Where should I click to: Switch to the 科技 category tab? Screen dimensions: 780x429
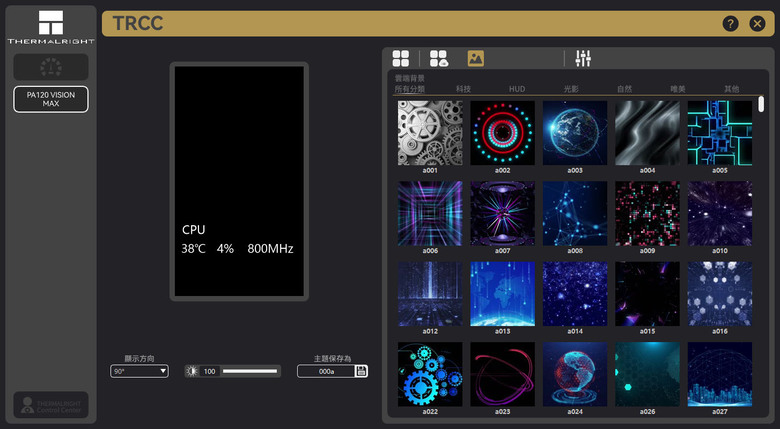463,89
